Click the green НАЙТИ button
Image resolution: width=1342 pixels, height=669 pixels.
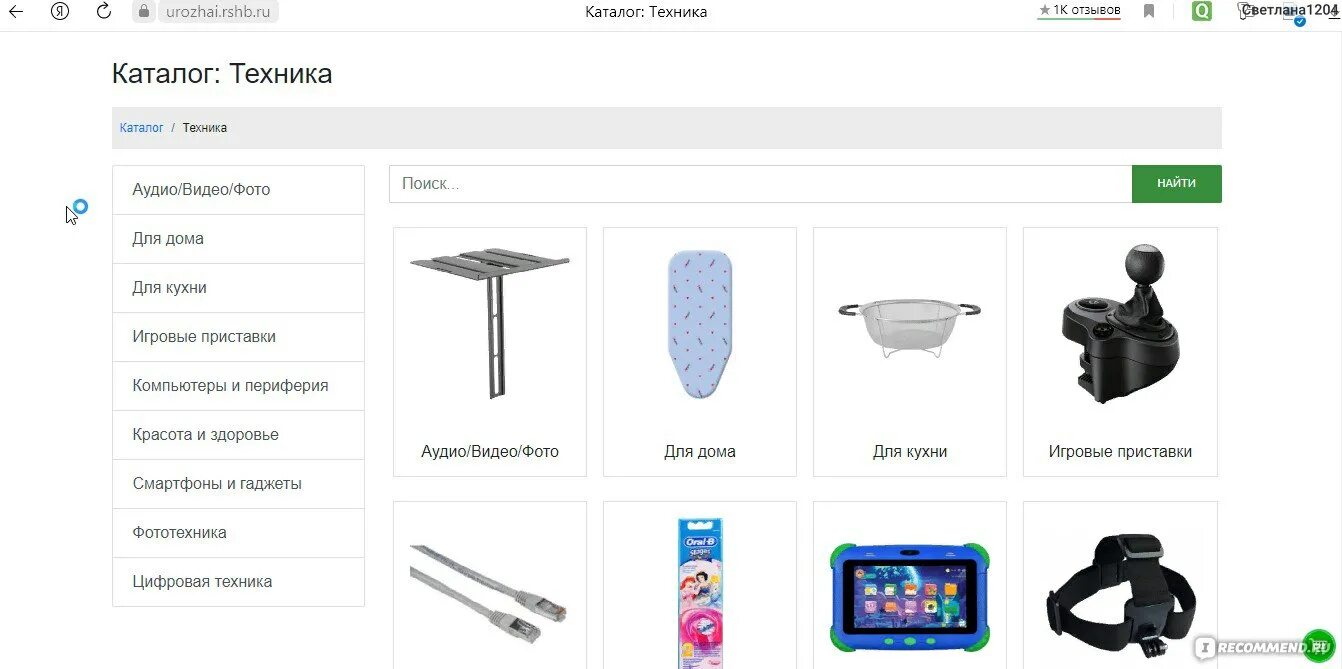[1176, 184]
